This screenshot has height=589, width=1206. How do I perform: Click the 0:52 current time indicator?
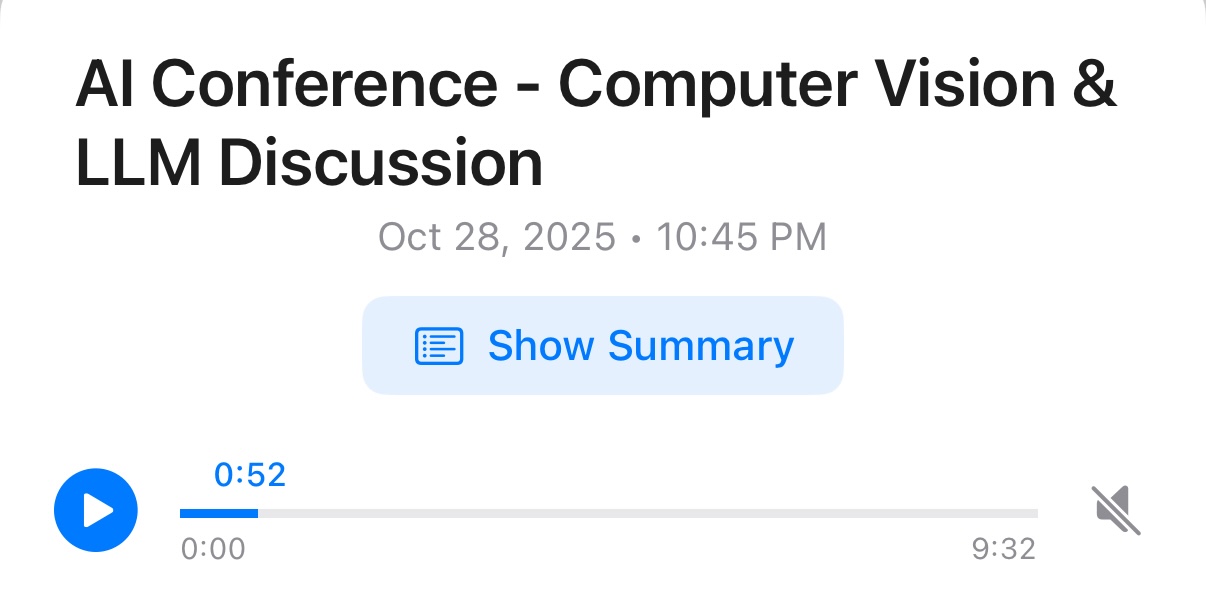click(248, 474)
